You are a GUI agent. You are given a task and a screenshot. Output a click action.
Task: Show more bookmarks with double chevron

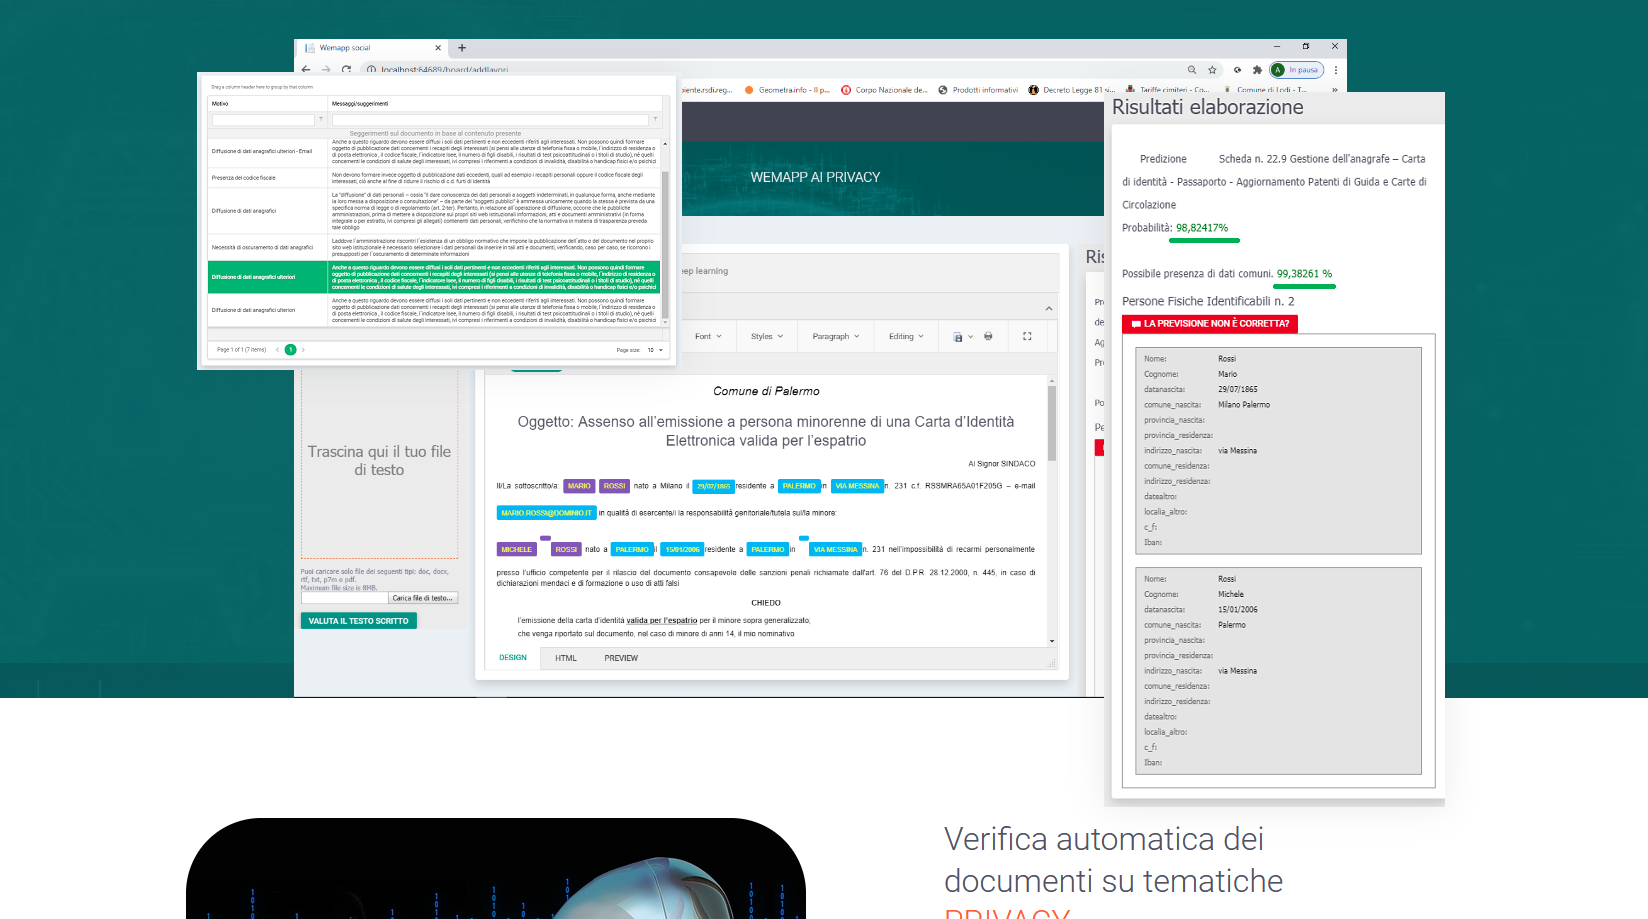coord(1334,90)
